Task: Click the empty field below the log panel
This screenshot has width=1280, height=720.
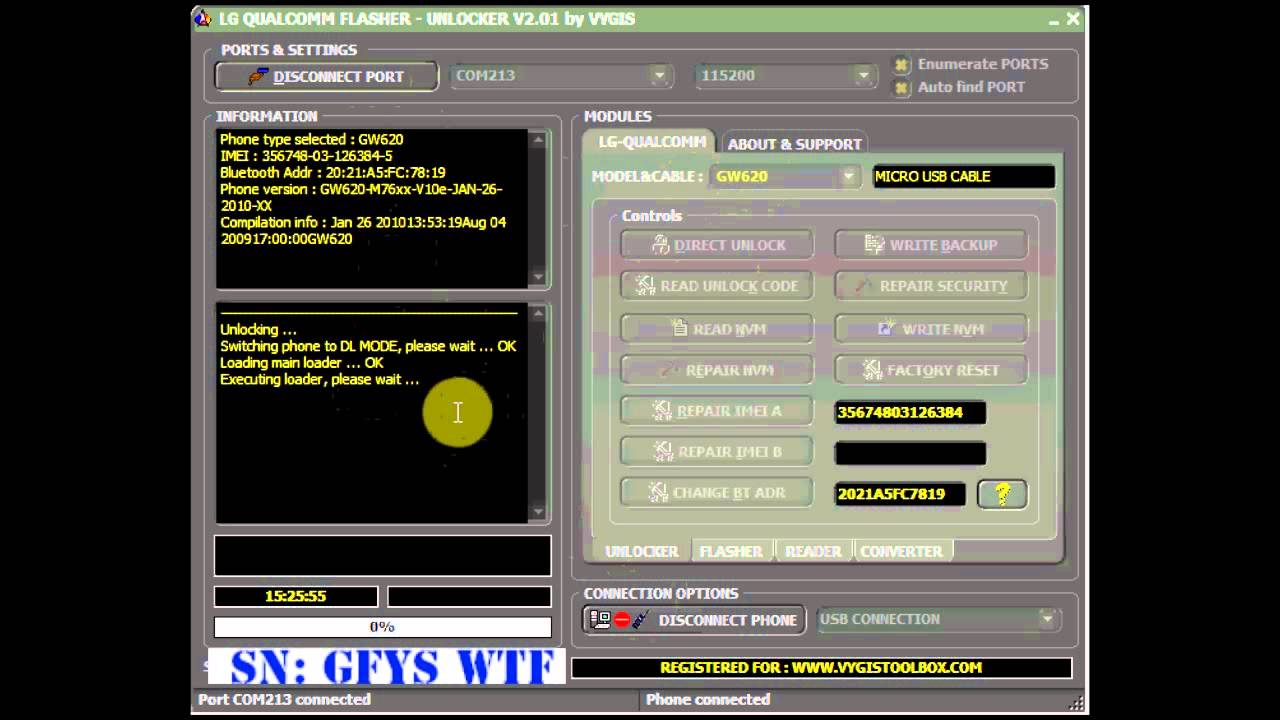Action: pyautogui.click(x=382, y=556)
